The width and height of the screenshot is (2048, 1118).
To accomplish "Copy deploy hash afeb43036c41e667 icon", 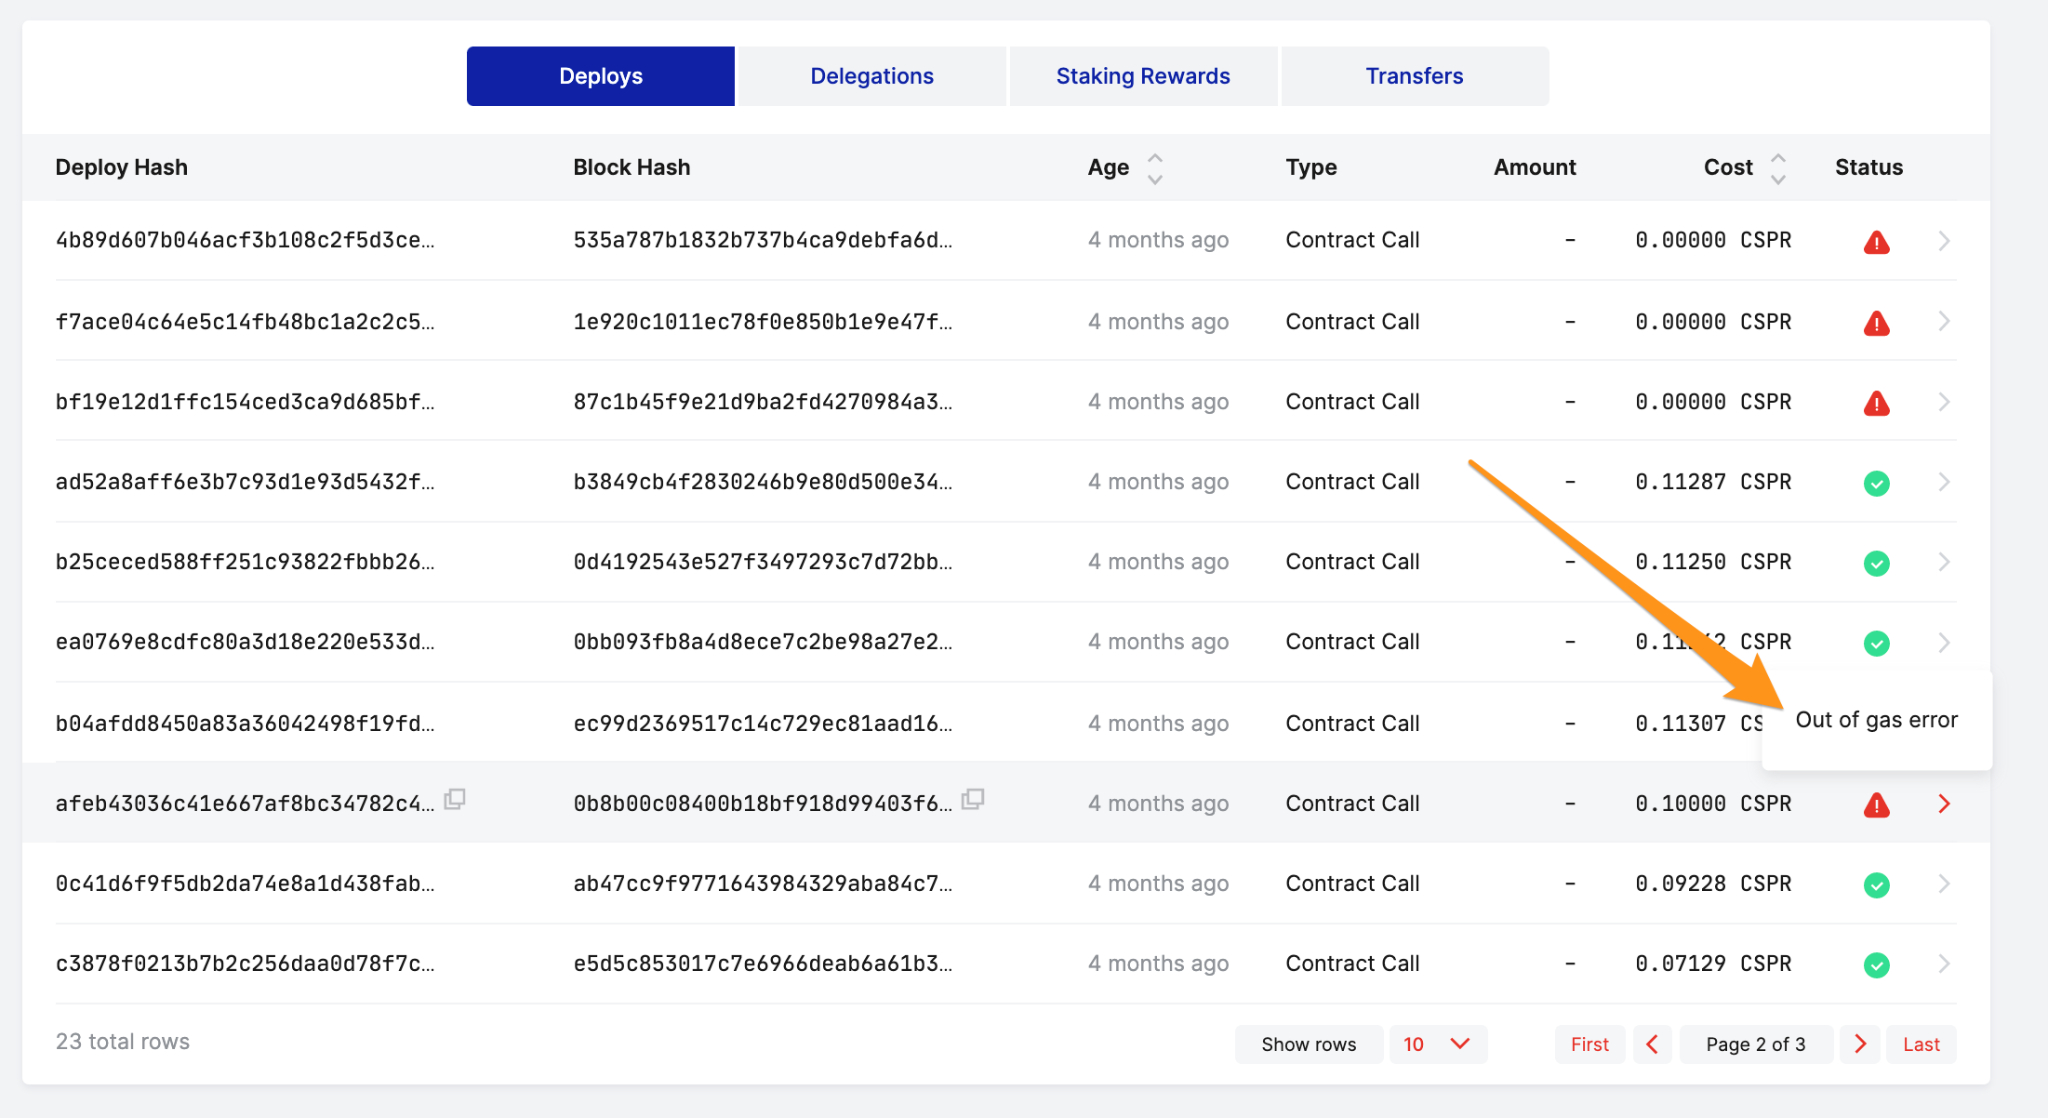I will (455, 799).
